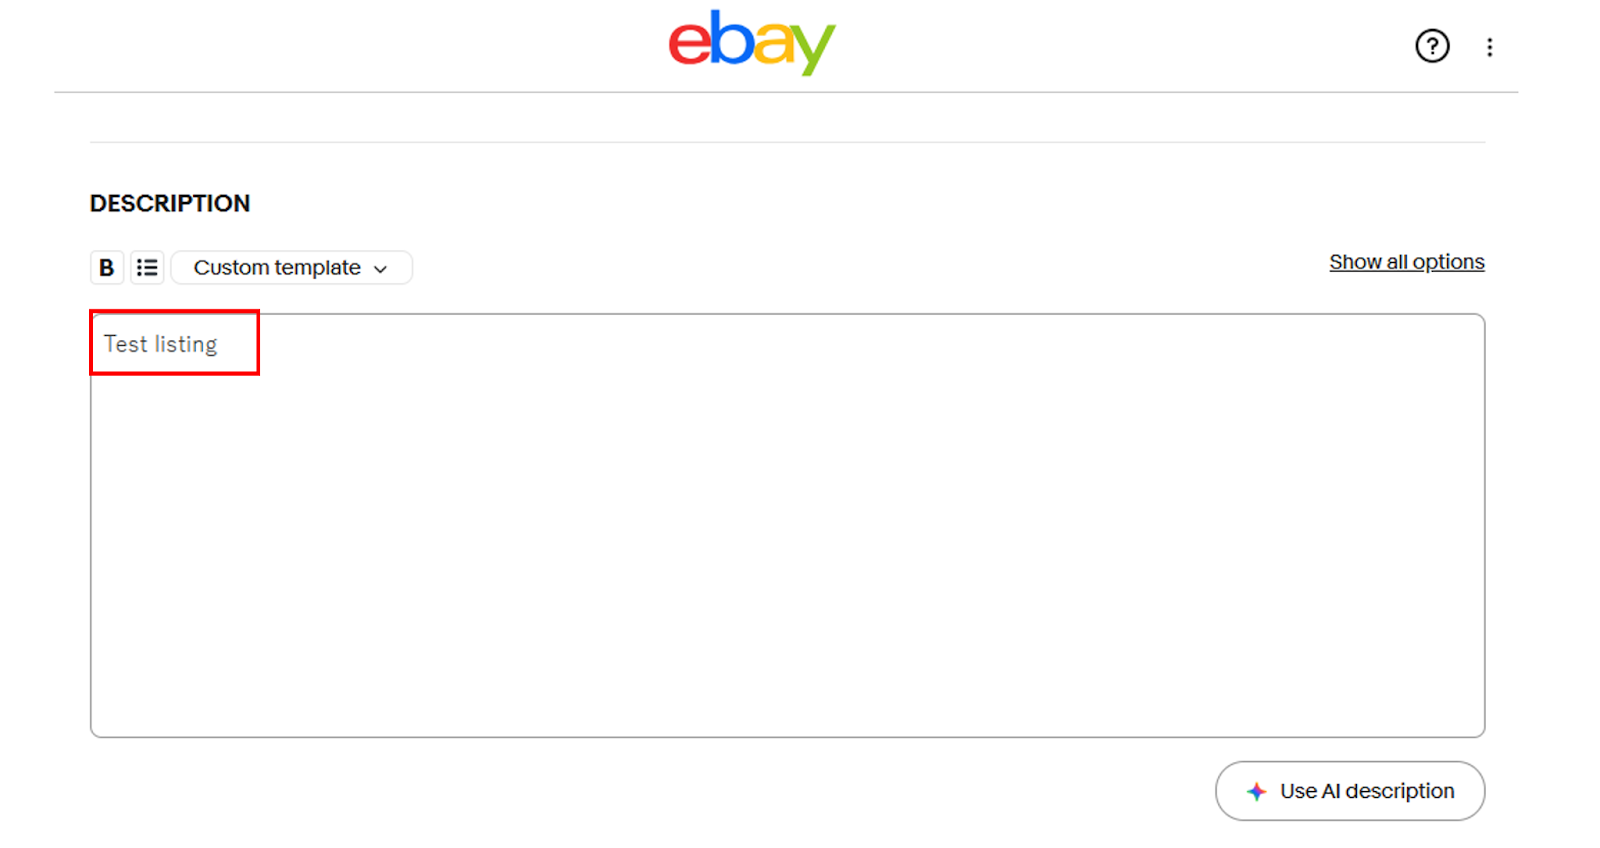1600x848 pixels.
Task: Insert a bulleted list using the list icon
Action: (147, 268)
